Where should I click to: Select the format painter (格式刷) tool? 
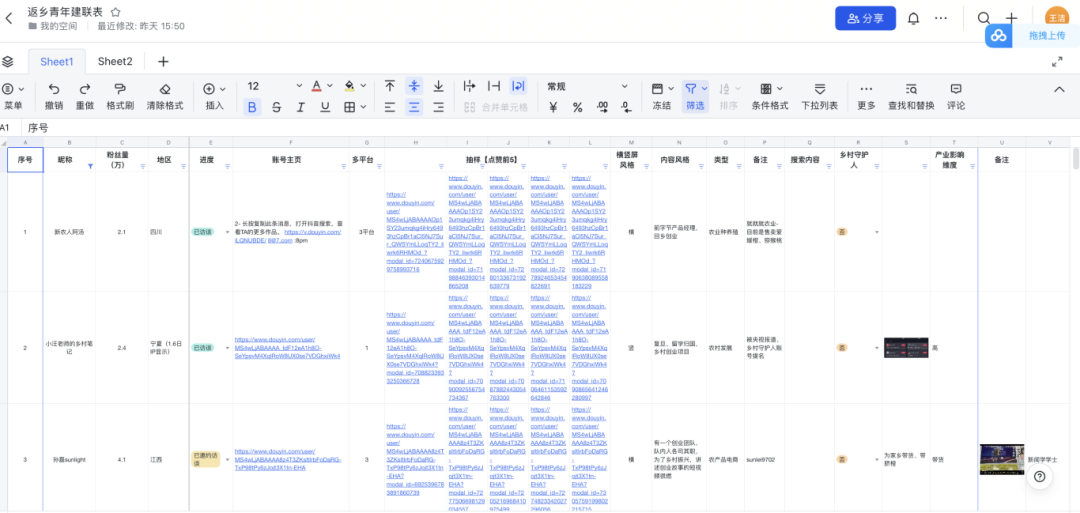(x=120, y=89)
